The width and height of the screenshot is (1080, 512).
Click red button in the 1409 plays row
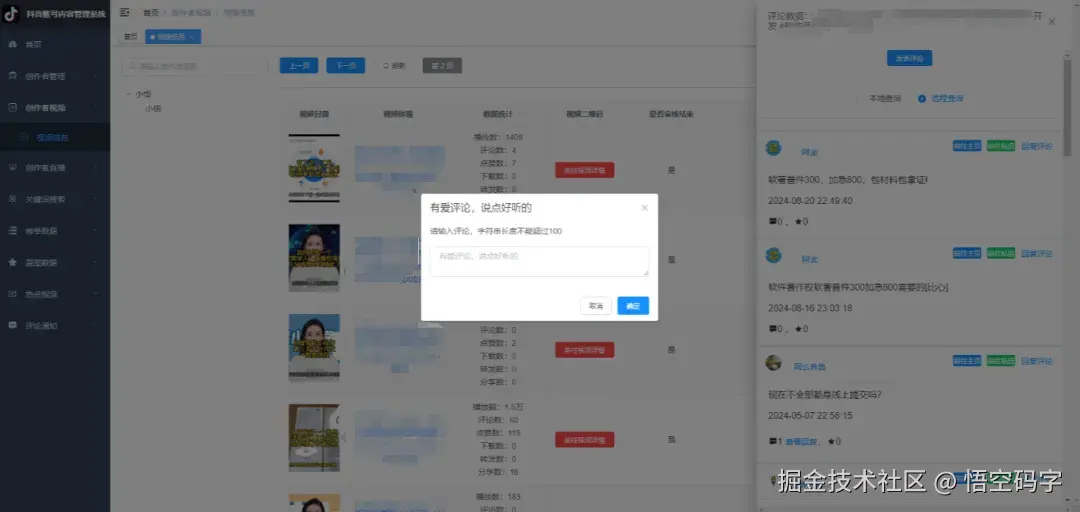[584, 170]
